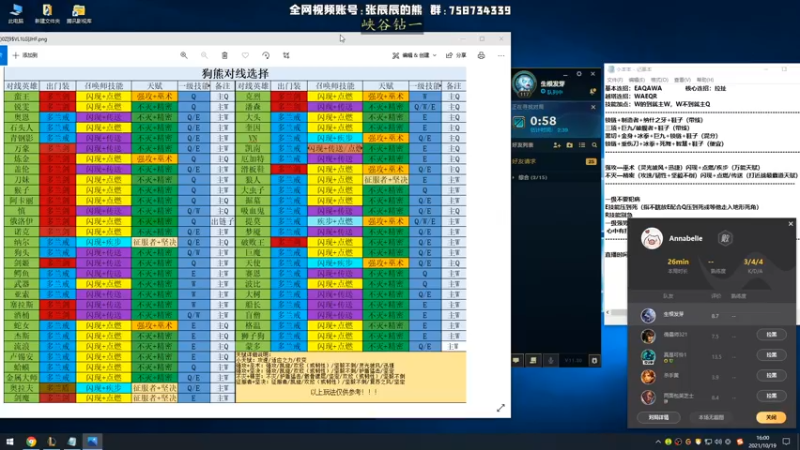This screenshot has width=800, height=450.
Task: Open the Windows notification center
Action: tap(786, 442)
